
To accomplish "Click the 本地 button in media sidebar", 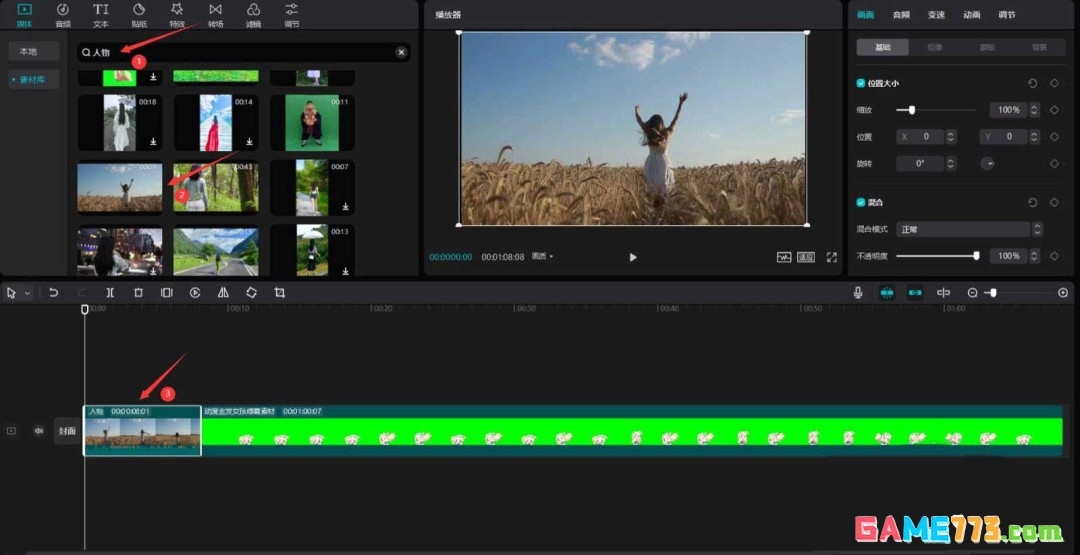I will click(28, 51).
